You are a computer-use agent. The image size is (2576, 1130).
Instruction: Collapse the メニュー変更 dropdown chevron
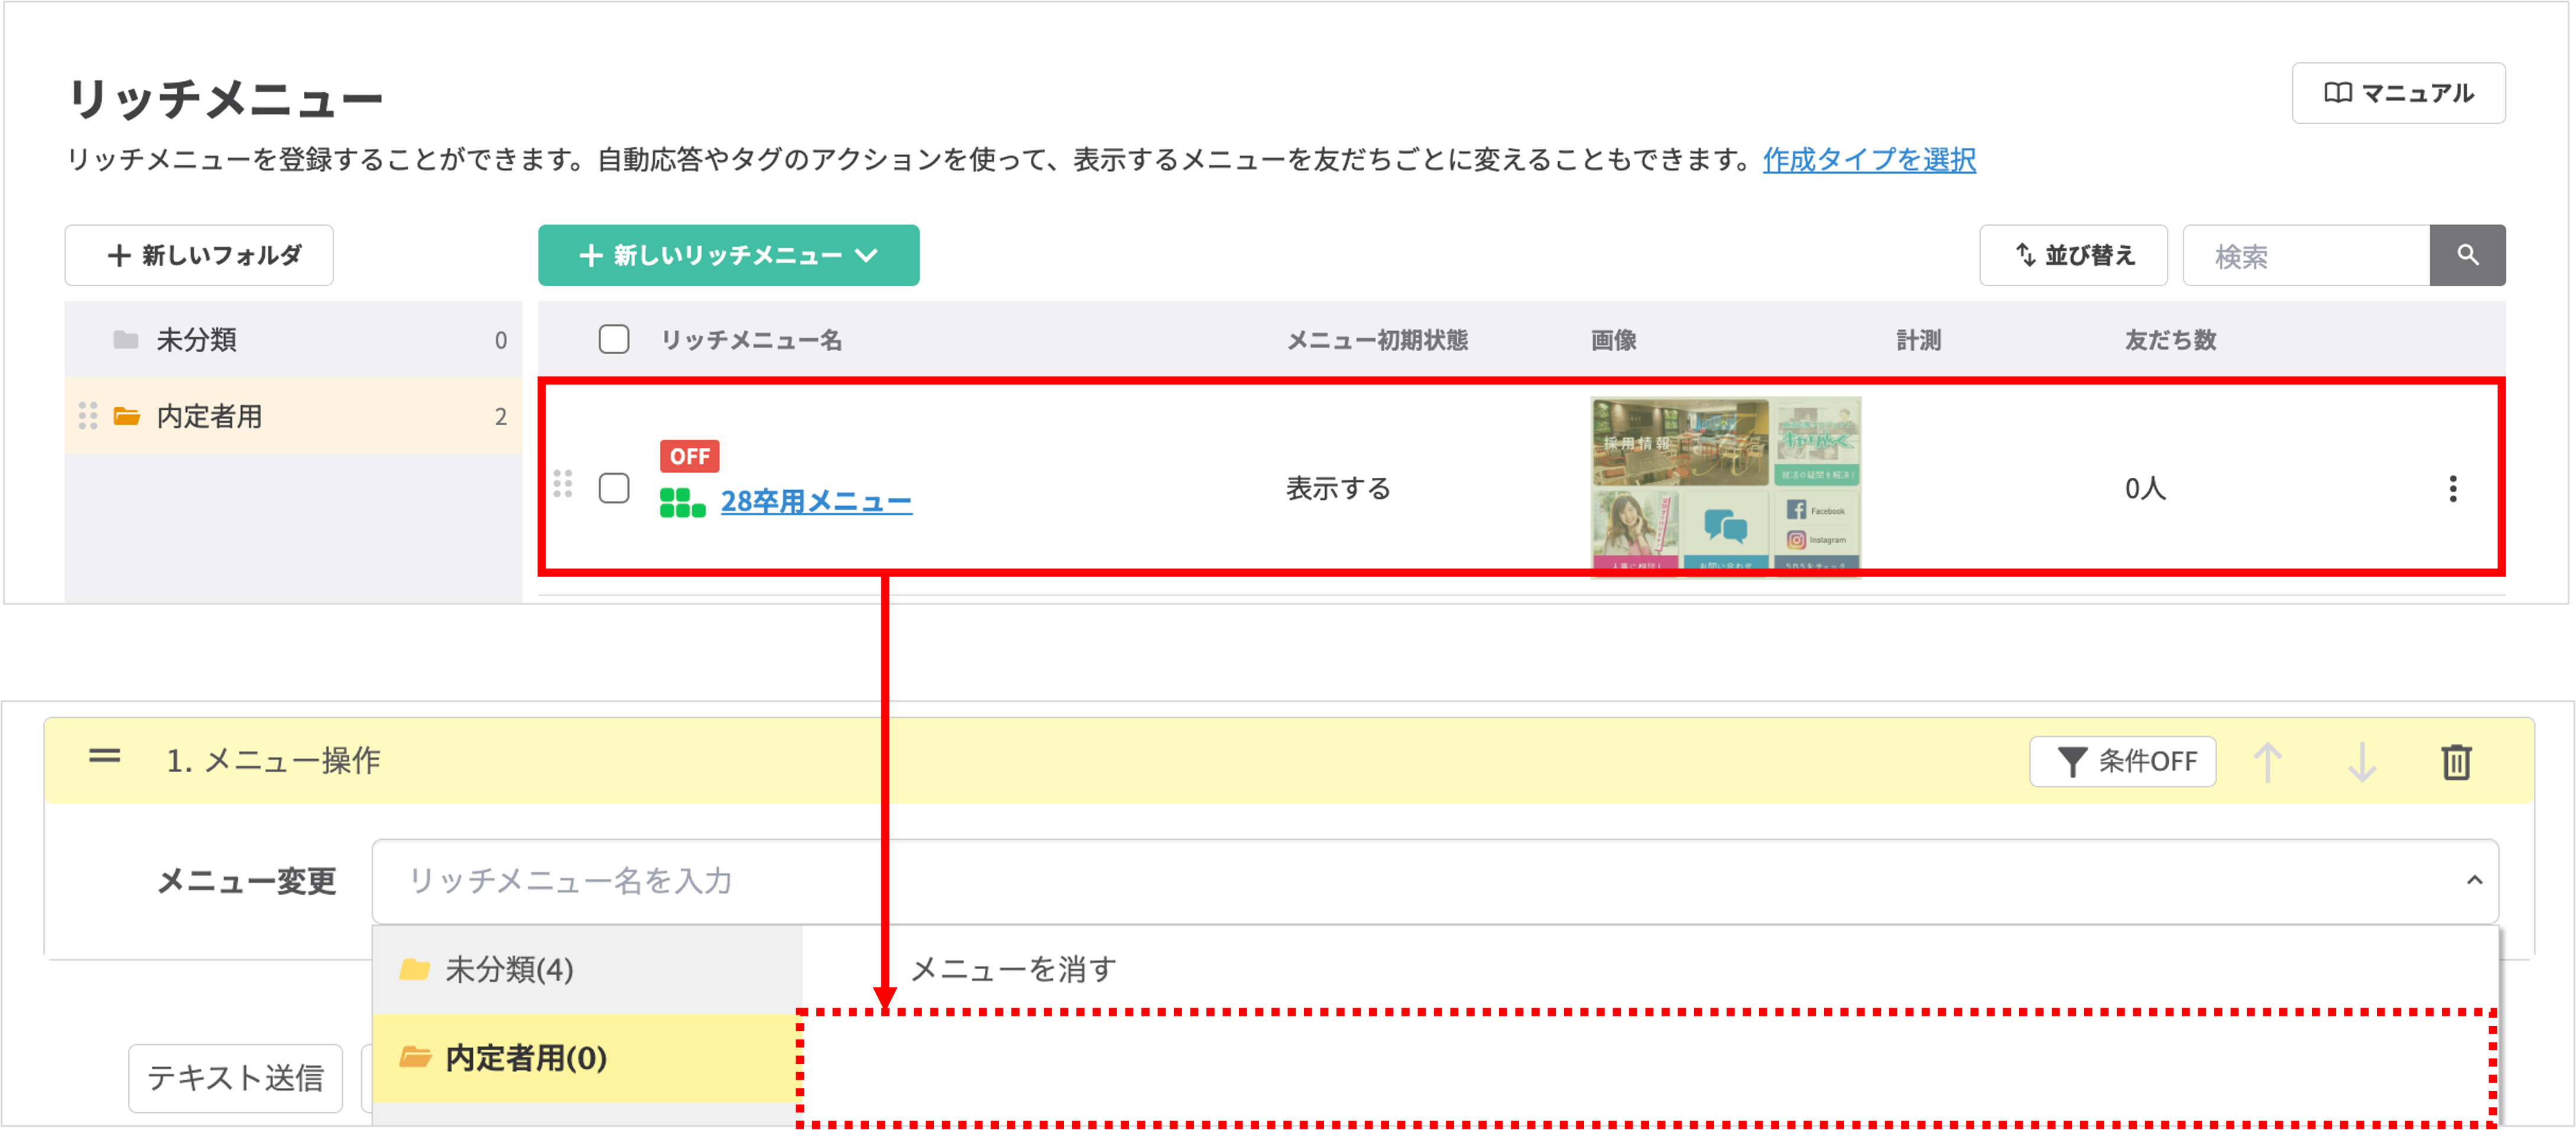(x=2474, y=880)
